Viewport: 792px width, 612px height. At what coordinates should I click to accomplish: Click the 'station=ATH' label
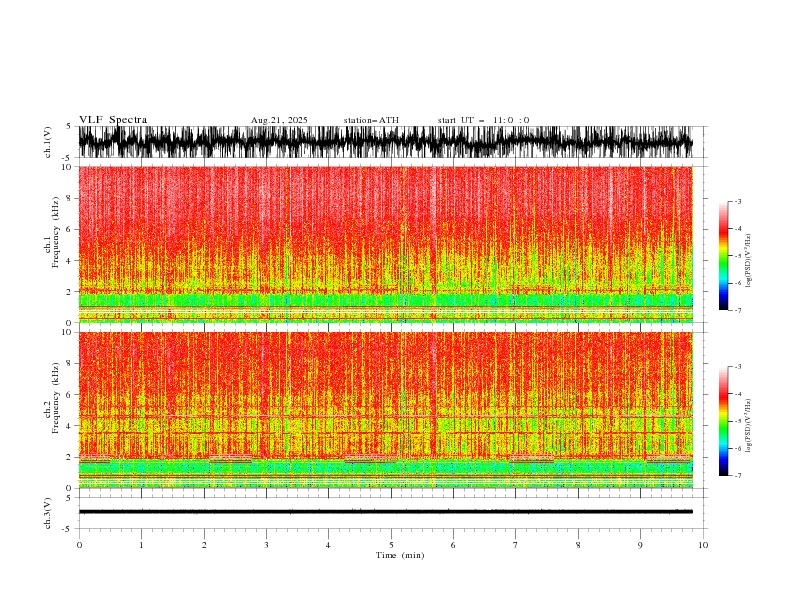click(371, 120)
